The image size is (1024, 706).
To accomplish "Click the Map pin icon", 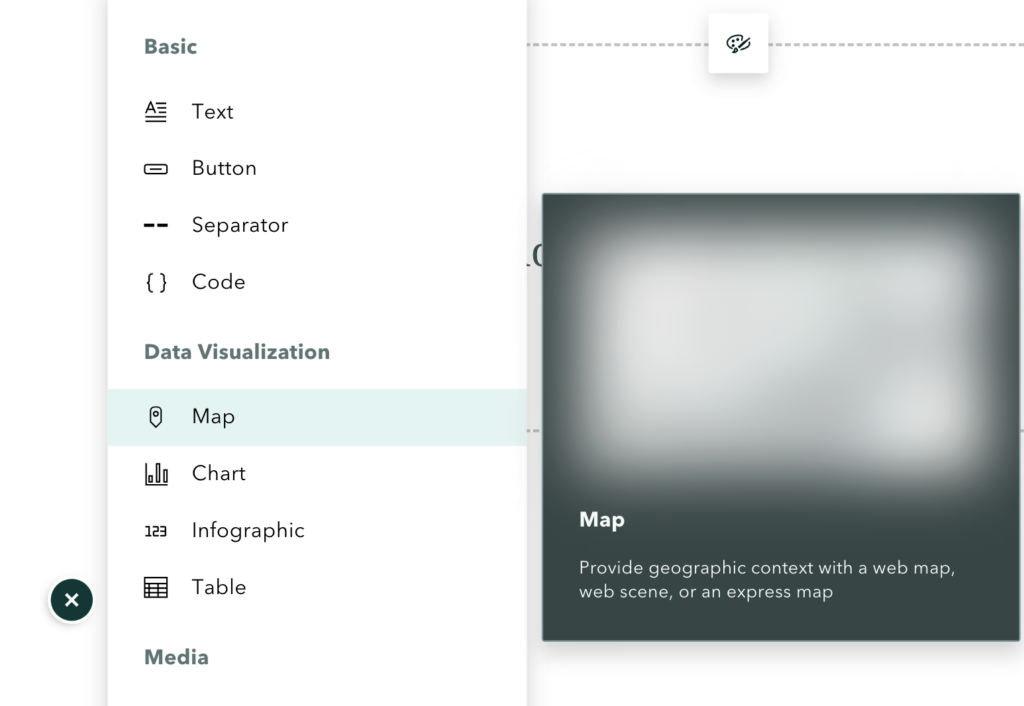I will click(155, 417).
